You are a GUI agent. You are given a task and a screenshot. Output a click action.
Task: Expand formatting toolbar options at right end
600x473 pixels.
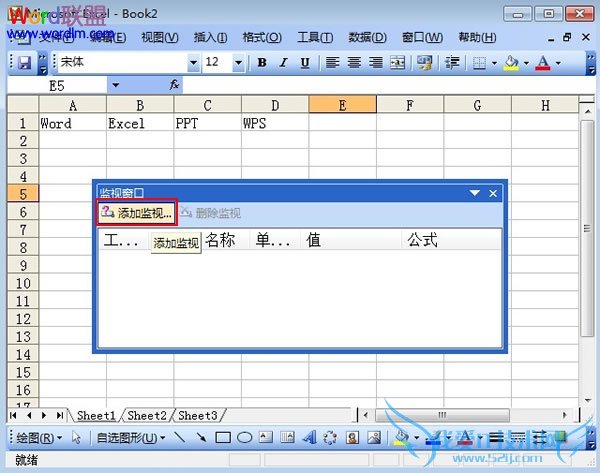[591, 63]
